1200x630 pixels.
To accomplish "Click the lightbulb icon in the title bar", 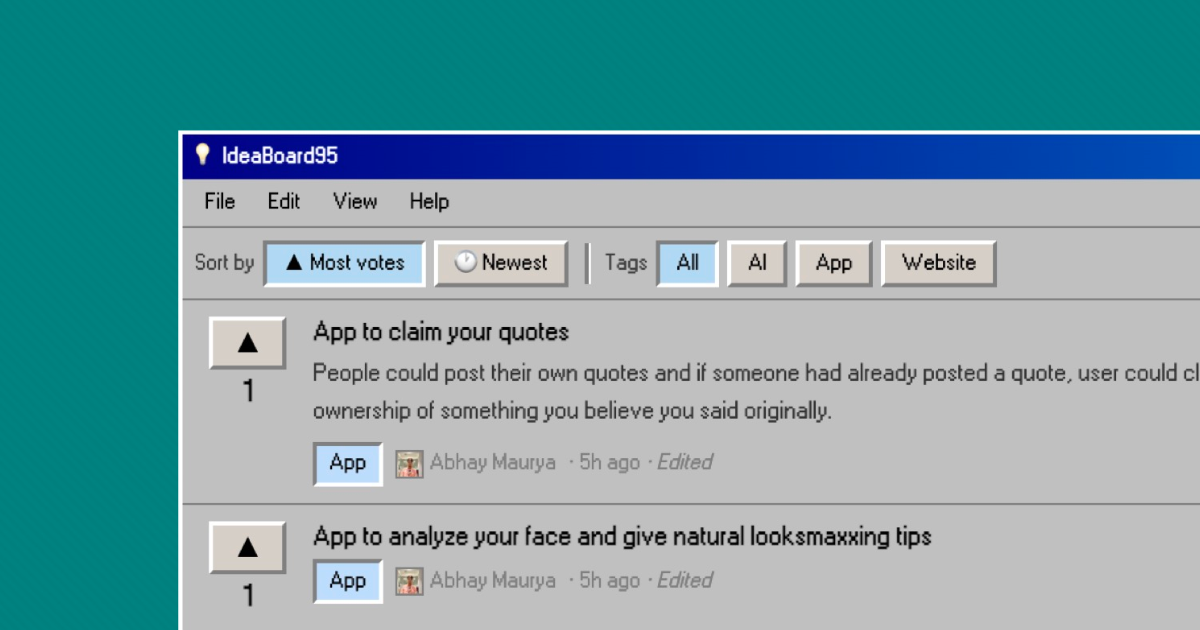I will tap(203, 155).
